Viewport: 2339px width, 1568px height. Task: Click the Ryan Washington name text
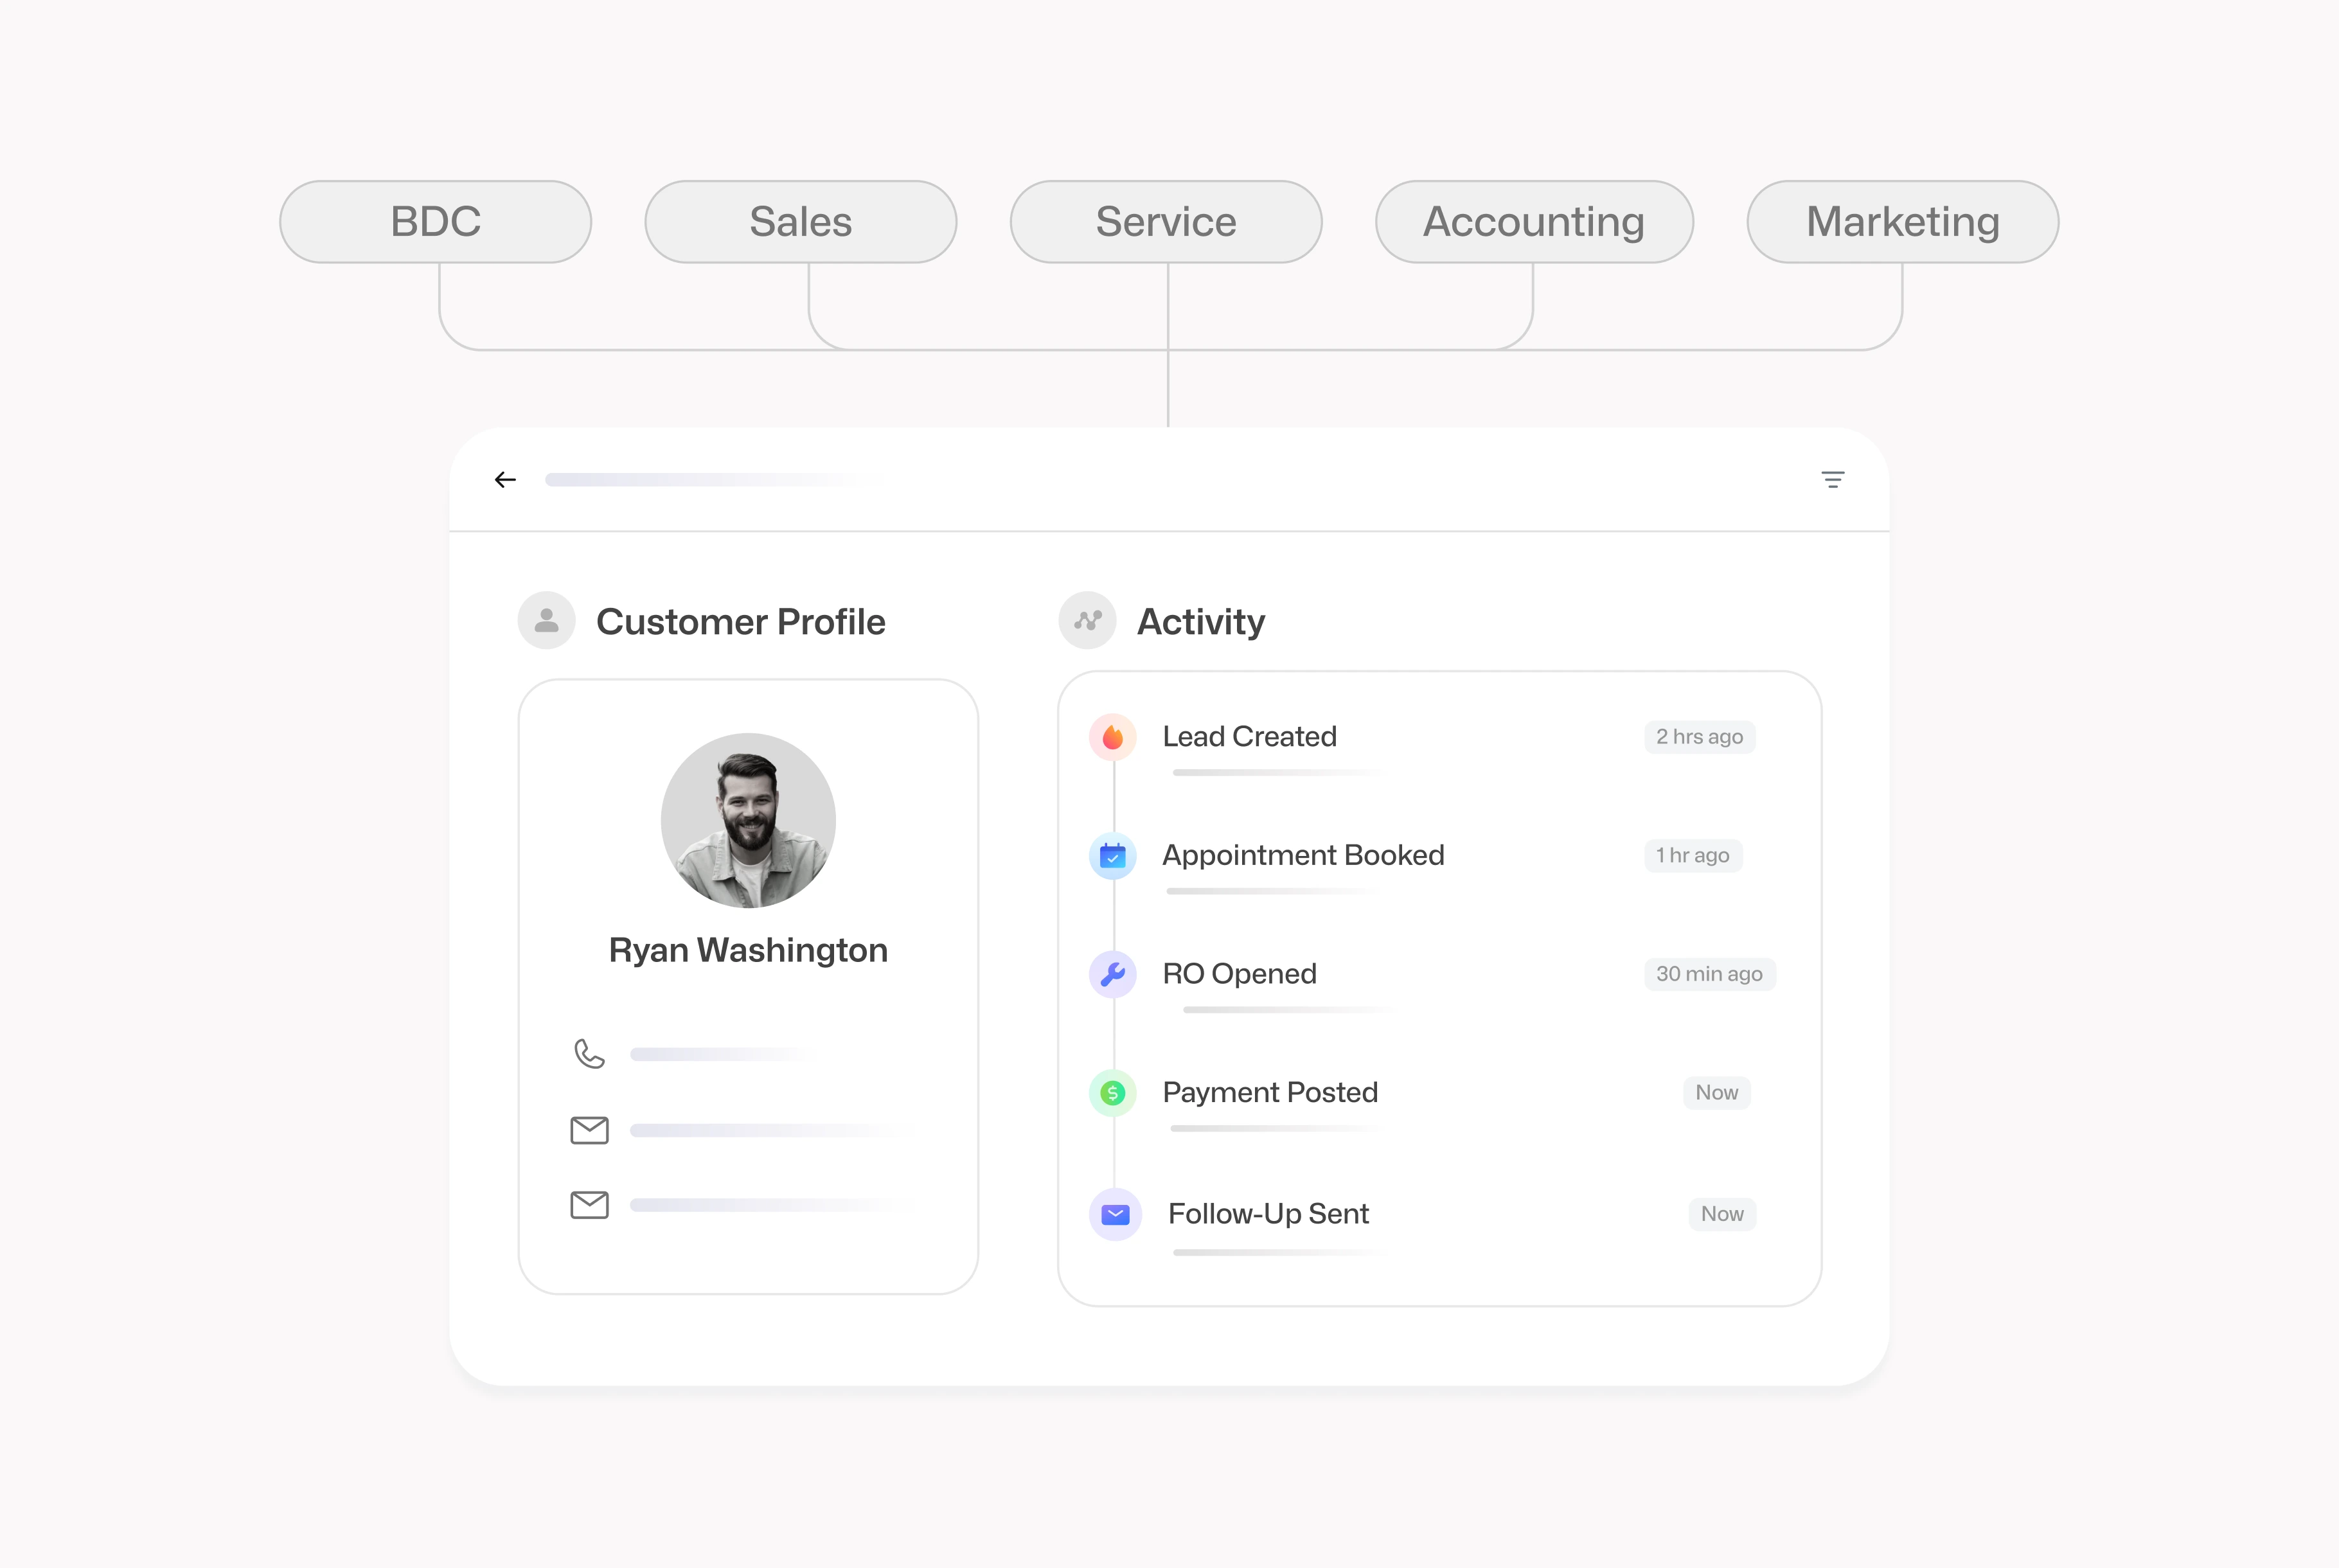pyautogui.click(x=748, y=950)
